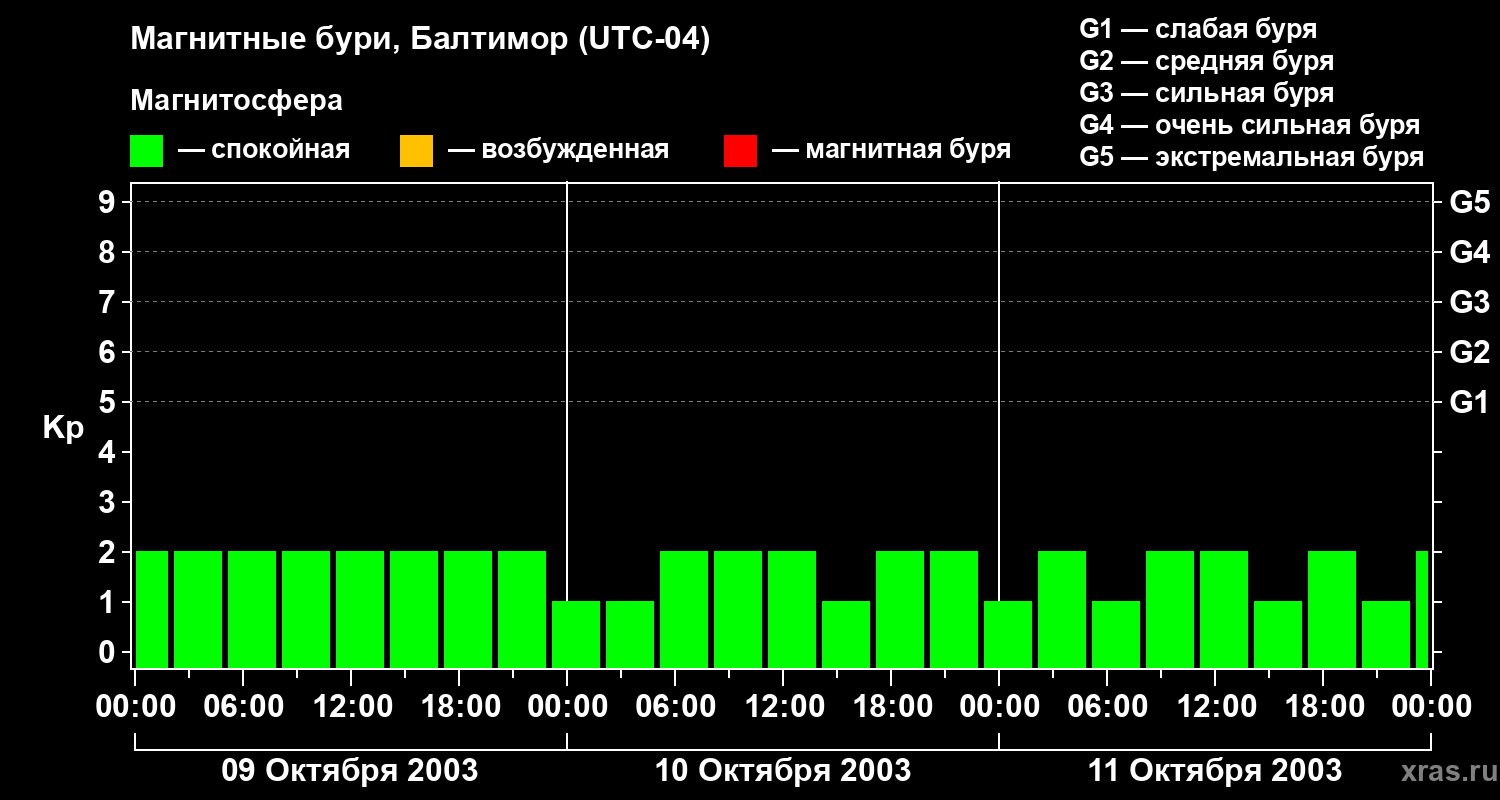Click the Kp 1 bar starting 00:00 on 11 October

click(x=1008, y=634)
